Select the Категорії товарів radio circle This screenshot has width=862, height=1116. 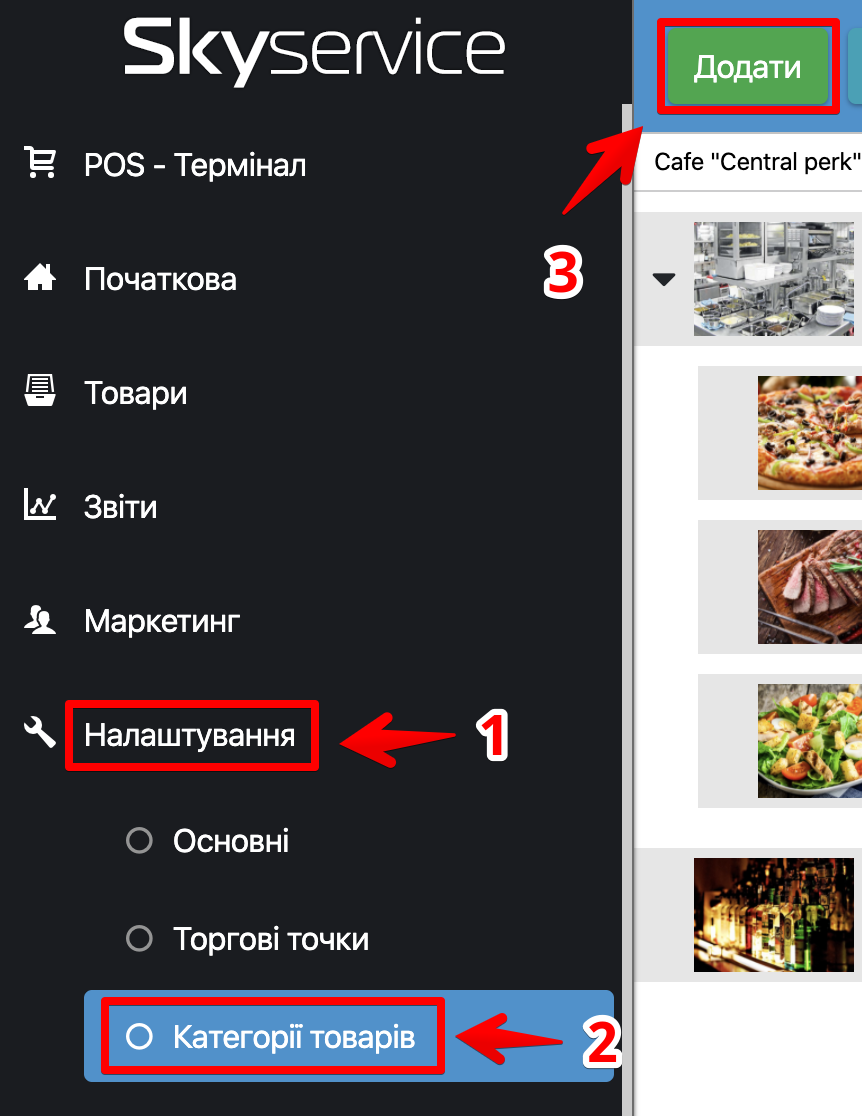pos(140,1036)
